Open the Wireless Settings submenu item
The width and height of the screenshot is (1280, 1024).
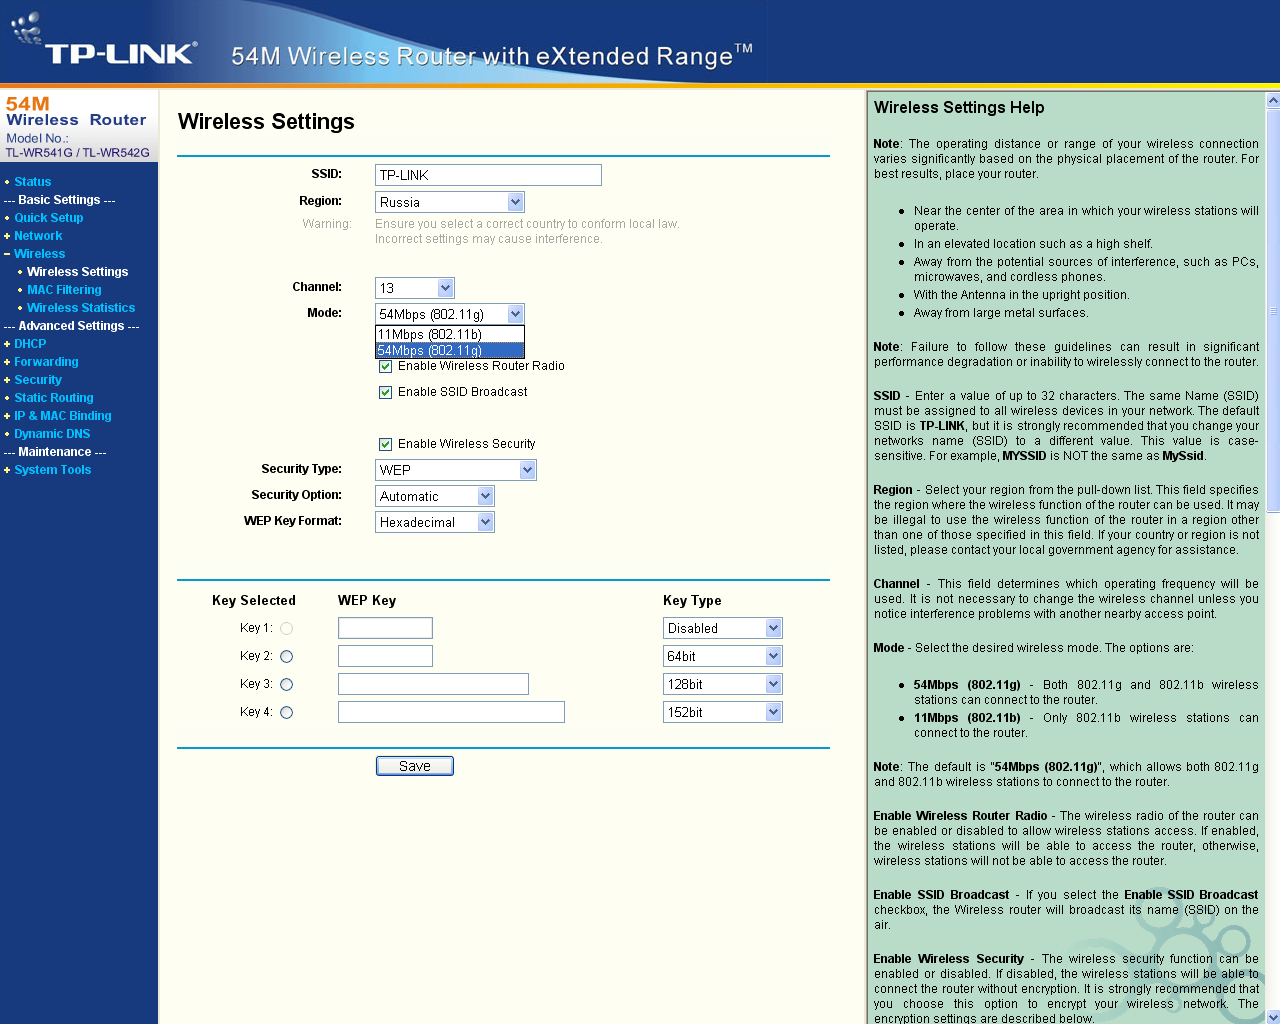(78, 272)
